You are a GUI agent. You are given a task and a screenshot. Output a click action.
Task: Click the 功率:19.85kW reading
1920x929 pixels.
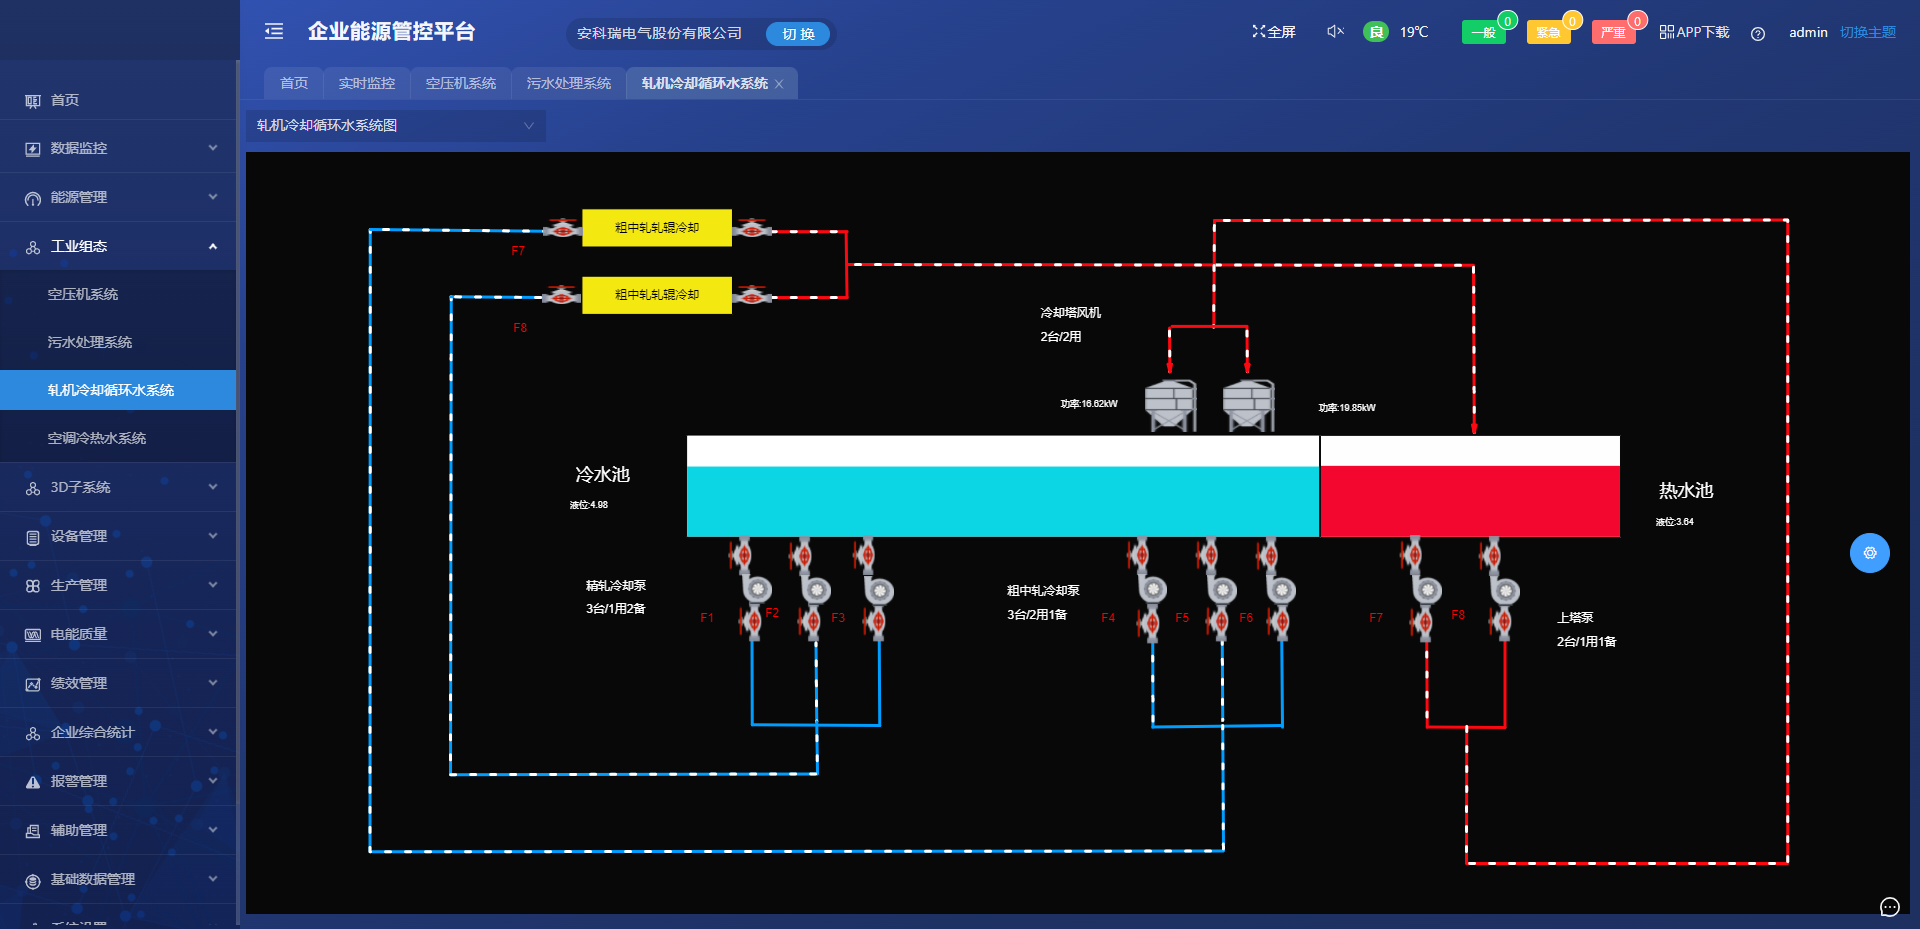pyautogui.click(x=1347, y=408)
